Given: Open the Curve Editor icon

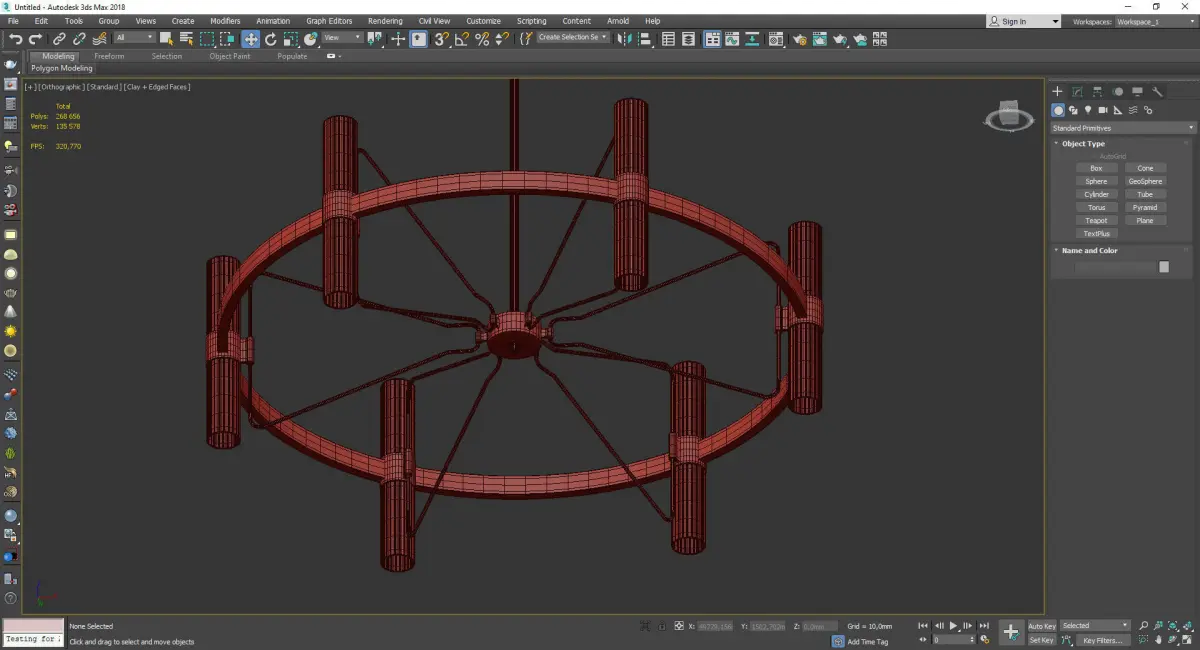Looking at the screenshot, I should pos(732,39).
